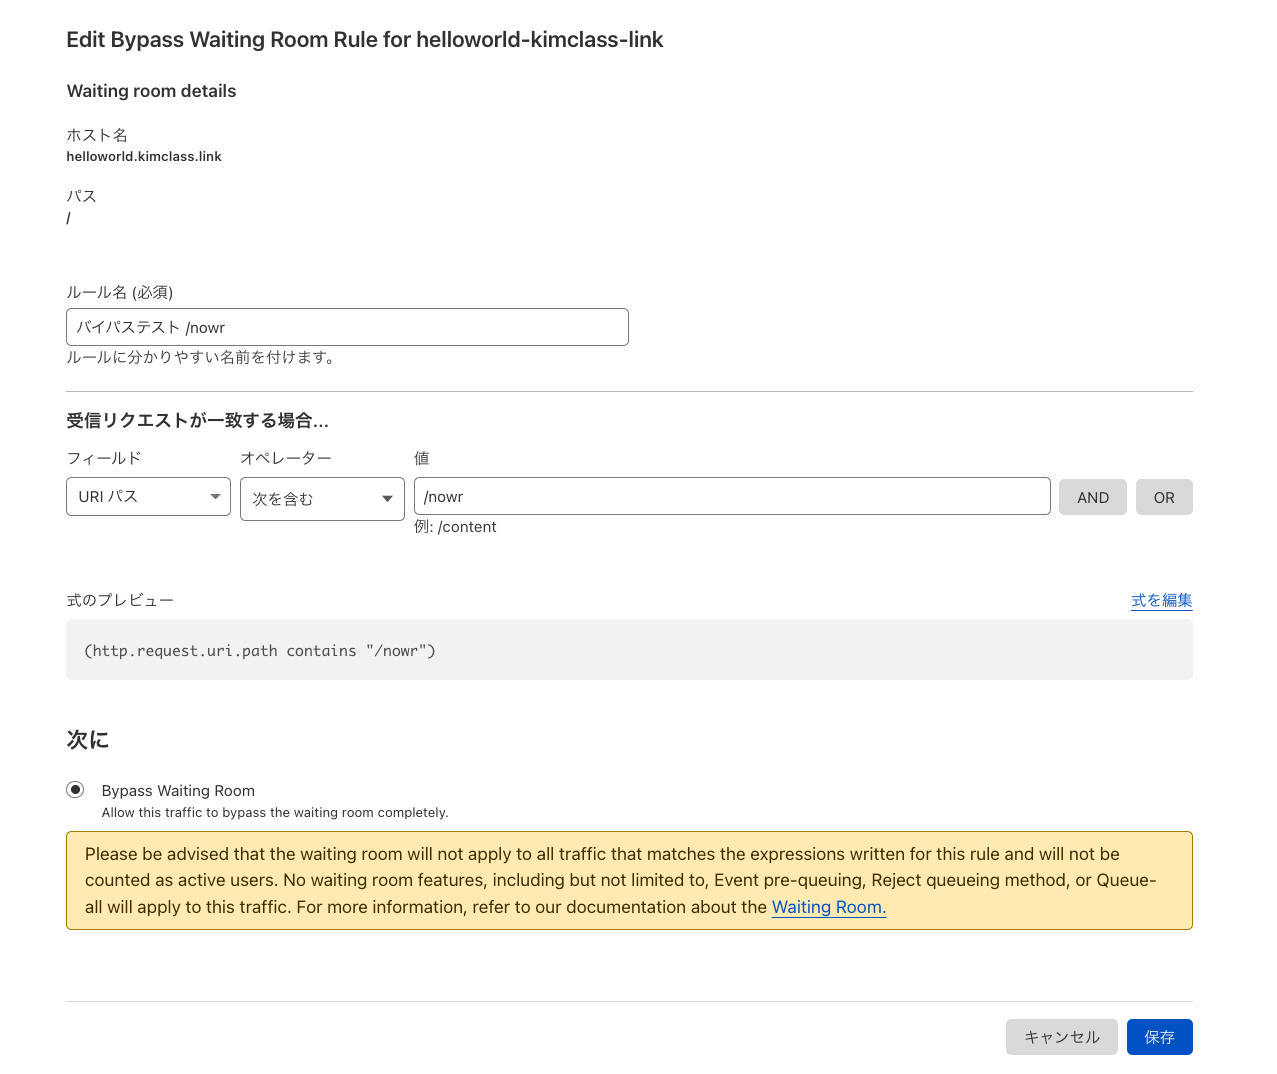Viewport: 1277px width, 1074px height.
Task: Click the 値 value field containing /nowr
Action: point(732,496)
